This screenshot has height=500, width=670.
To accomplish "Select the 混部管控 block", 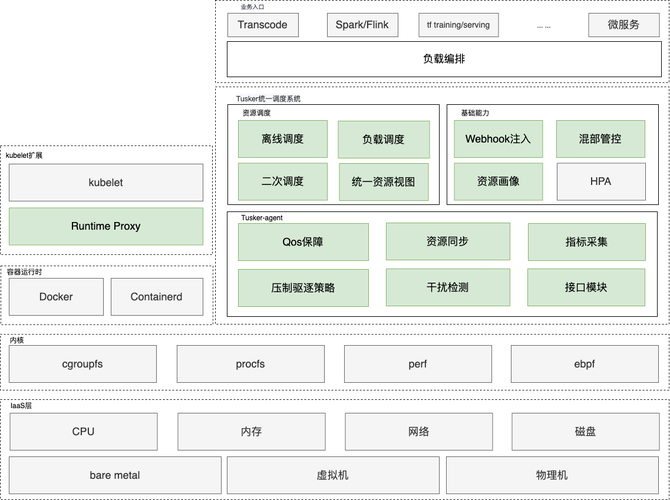I will tap(600, 139).
